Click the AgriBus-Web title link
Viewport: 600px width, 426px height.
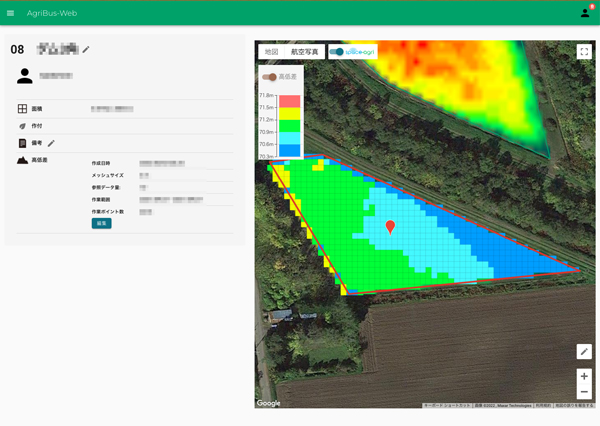(52, 13)
